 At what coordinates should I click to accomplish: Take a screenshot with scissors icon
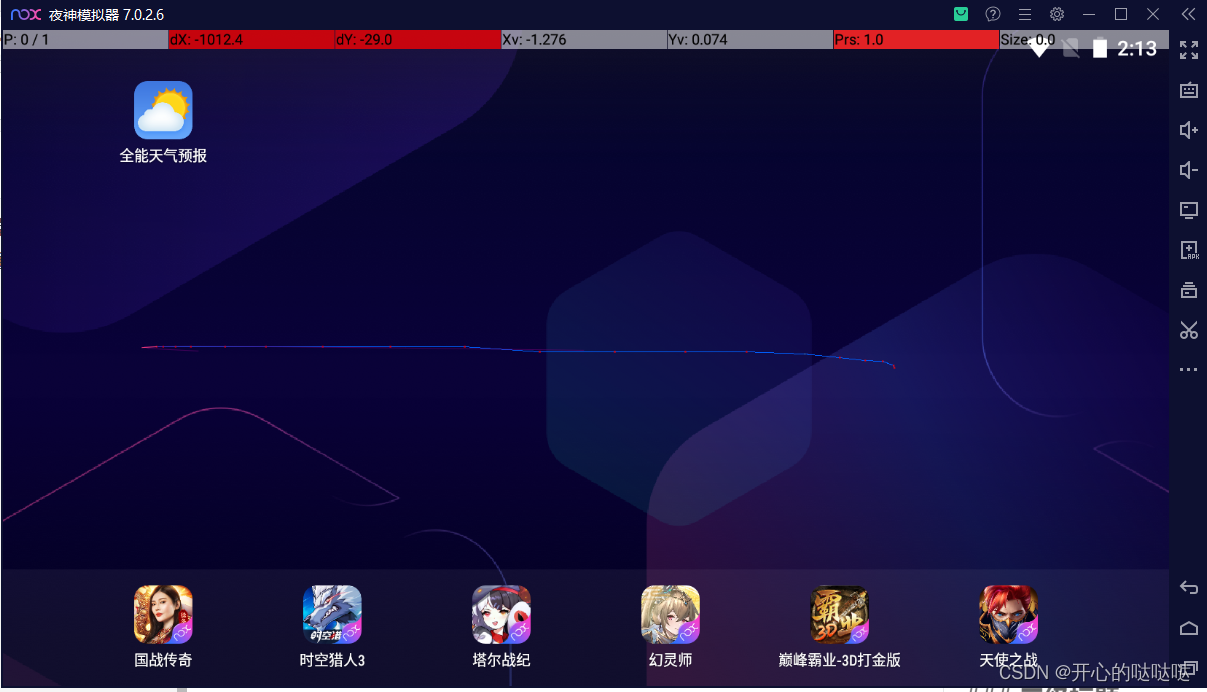[x=1189, y=330]
